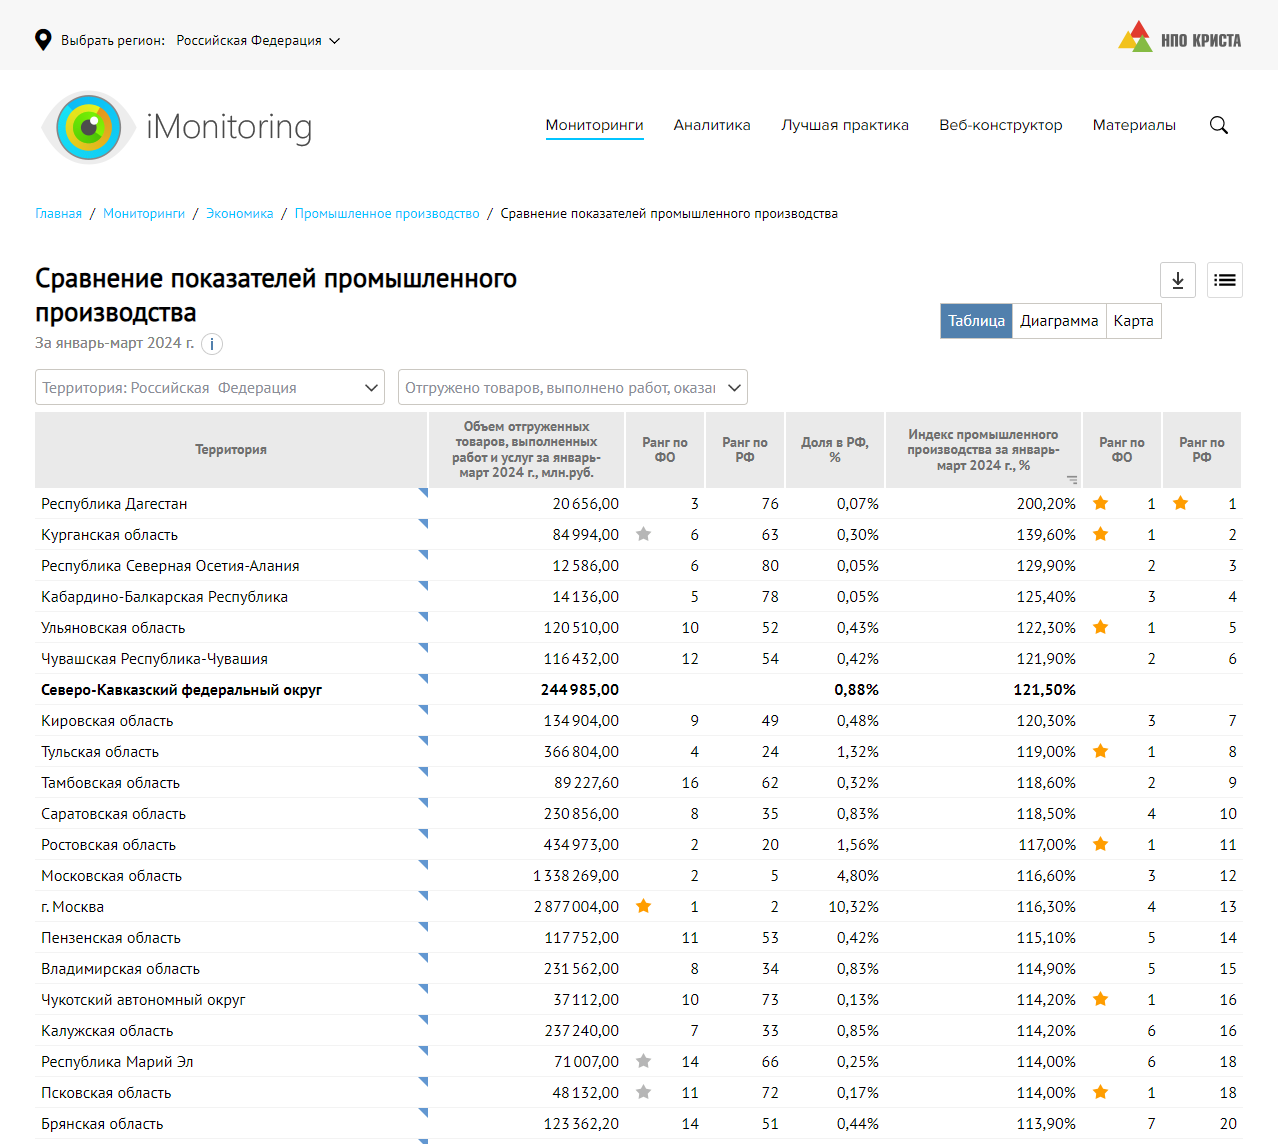Screen dimensions: 1278x1144
Task: Click Кабардино-Балкарская Республика in the table
Action: pos(164,597)
